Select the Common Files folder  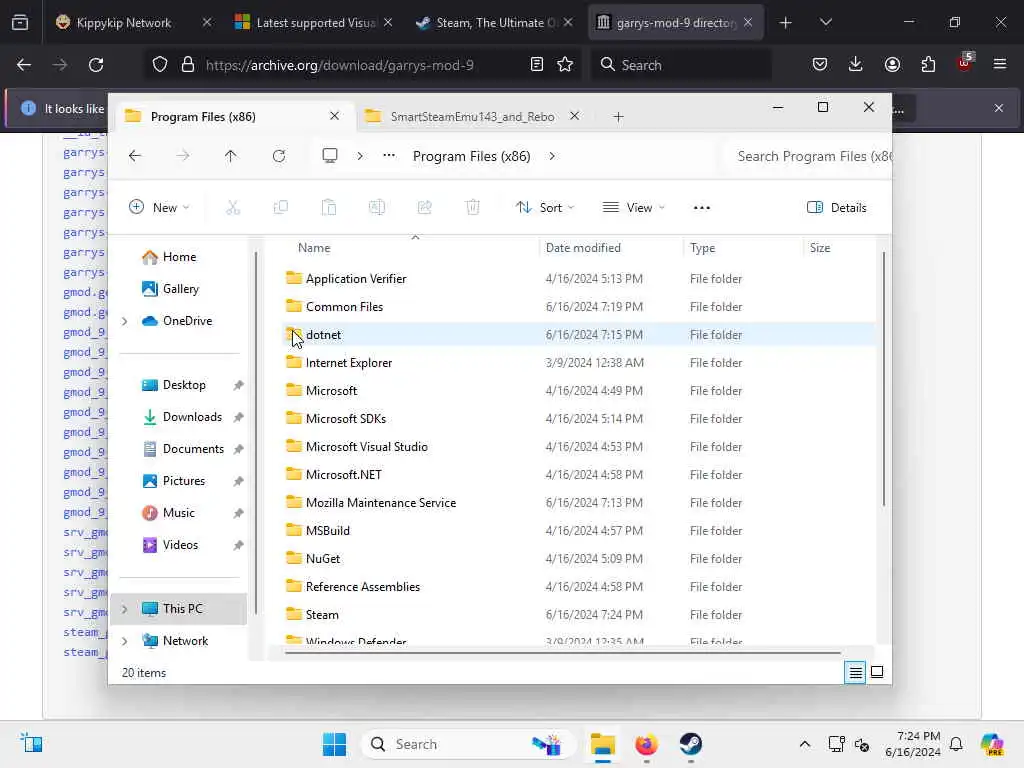[580, 307]
